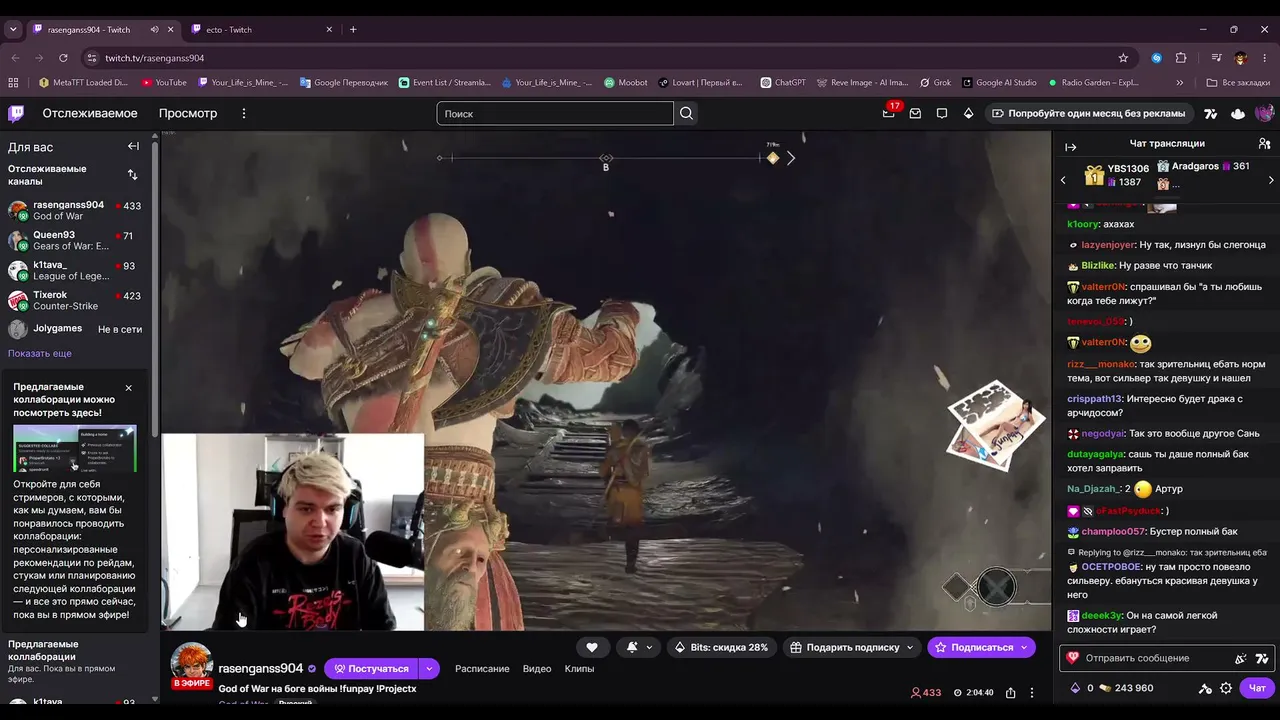
Task: Click the 7TV emote icon in chat input
Action: pos(1262,658)
